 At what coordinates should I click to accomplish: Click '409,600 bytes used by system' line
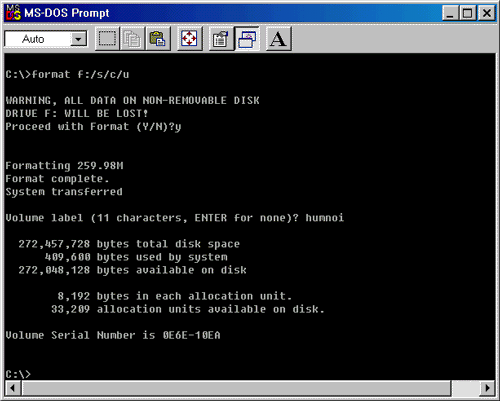point(136,257)
